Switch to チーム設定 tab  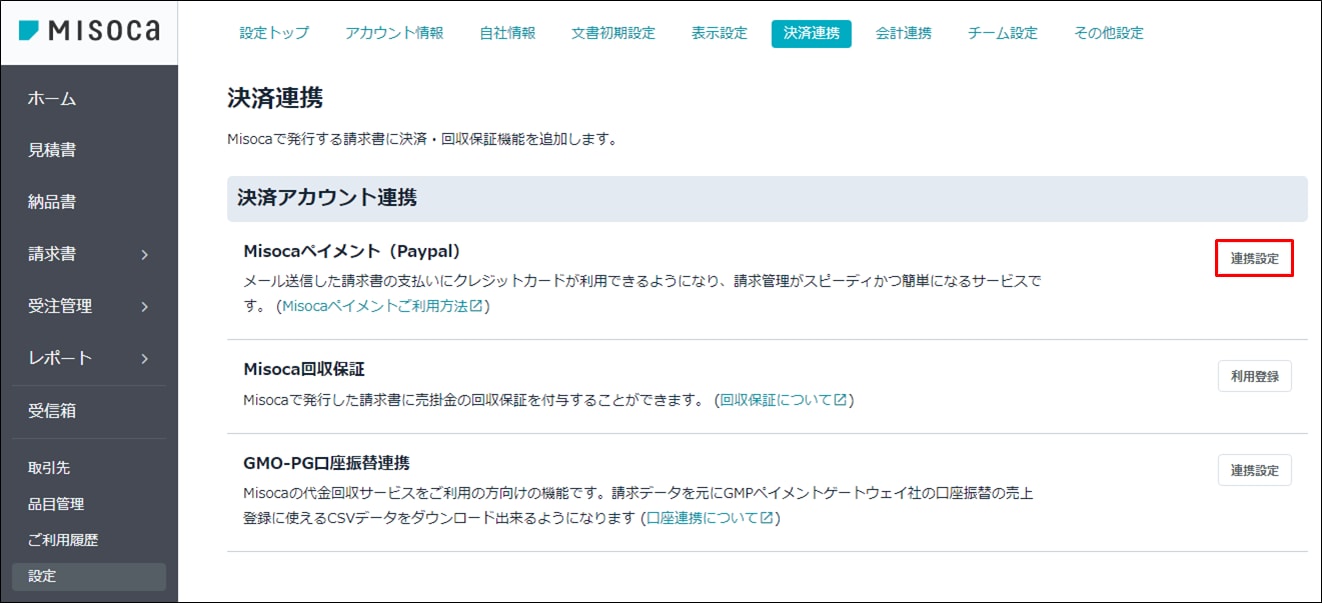(1002, 33)
